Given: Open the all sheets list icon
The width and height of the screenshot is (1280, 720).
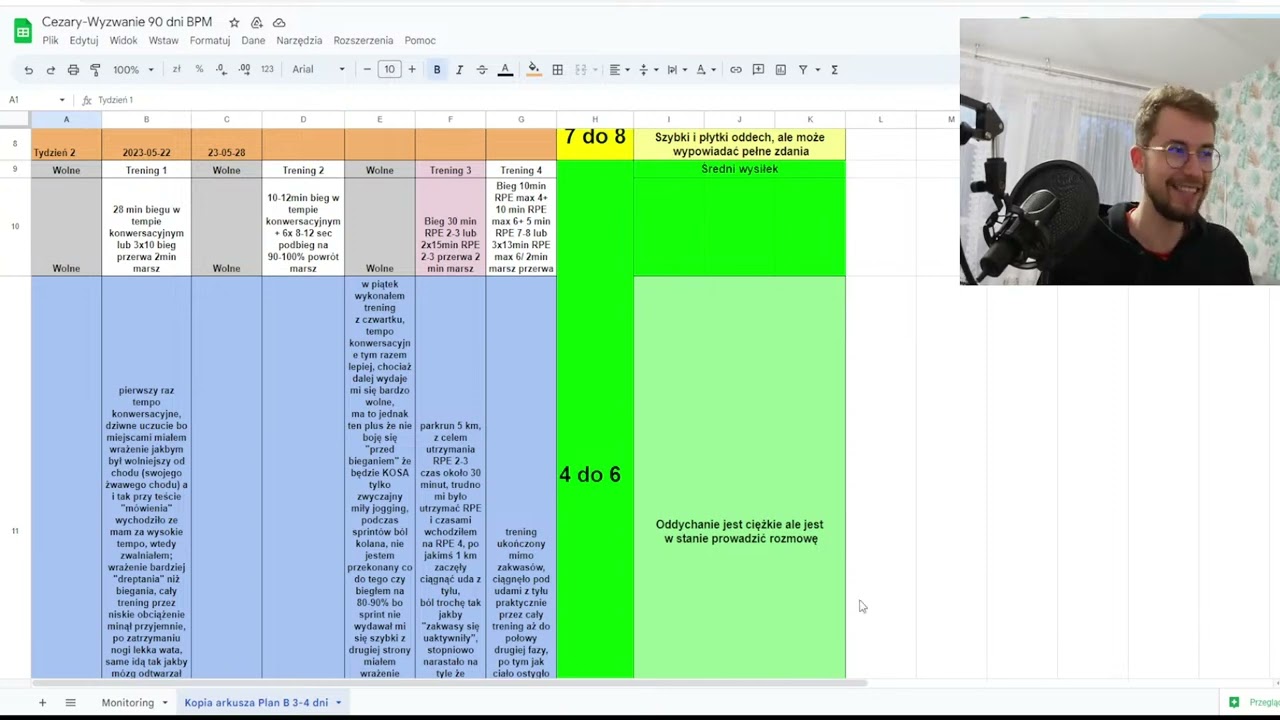Looking at the screenshot, I should click(70, 703).
